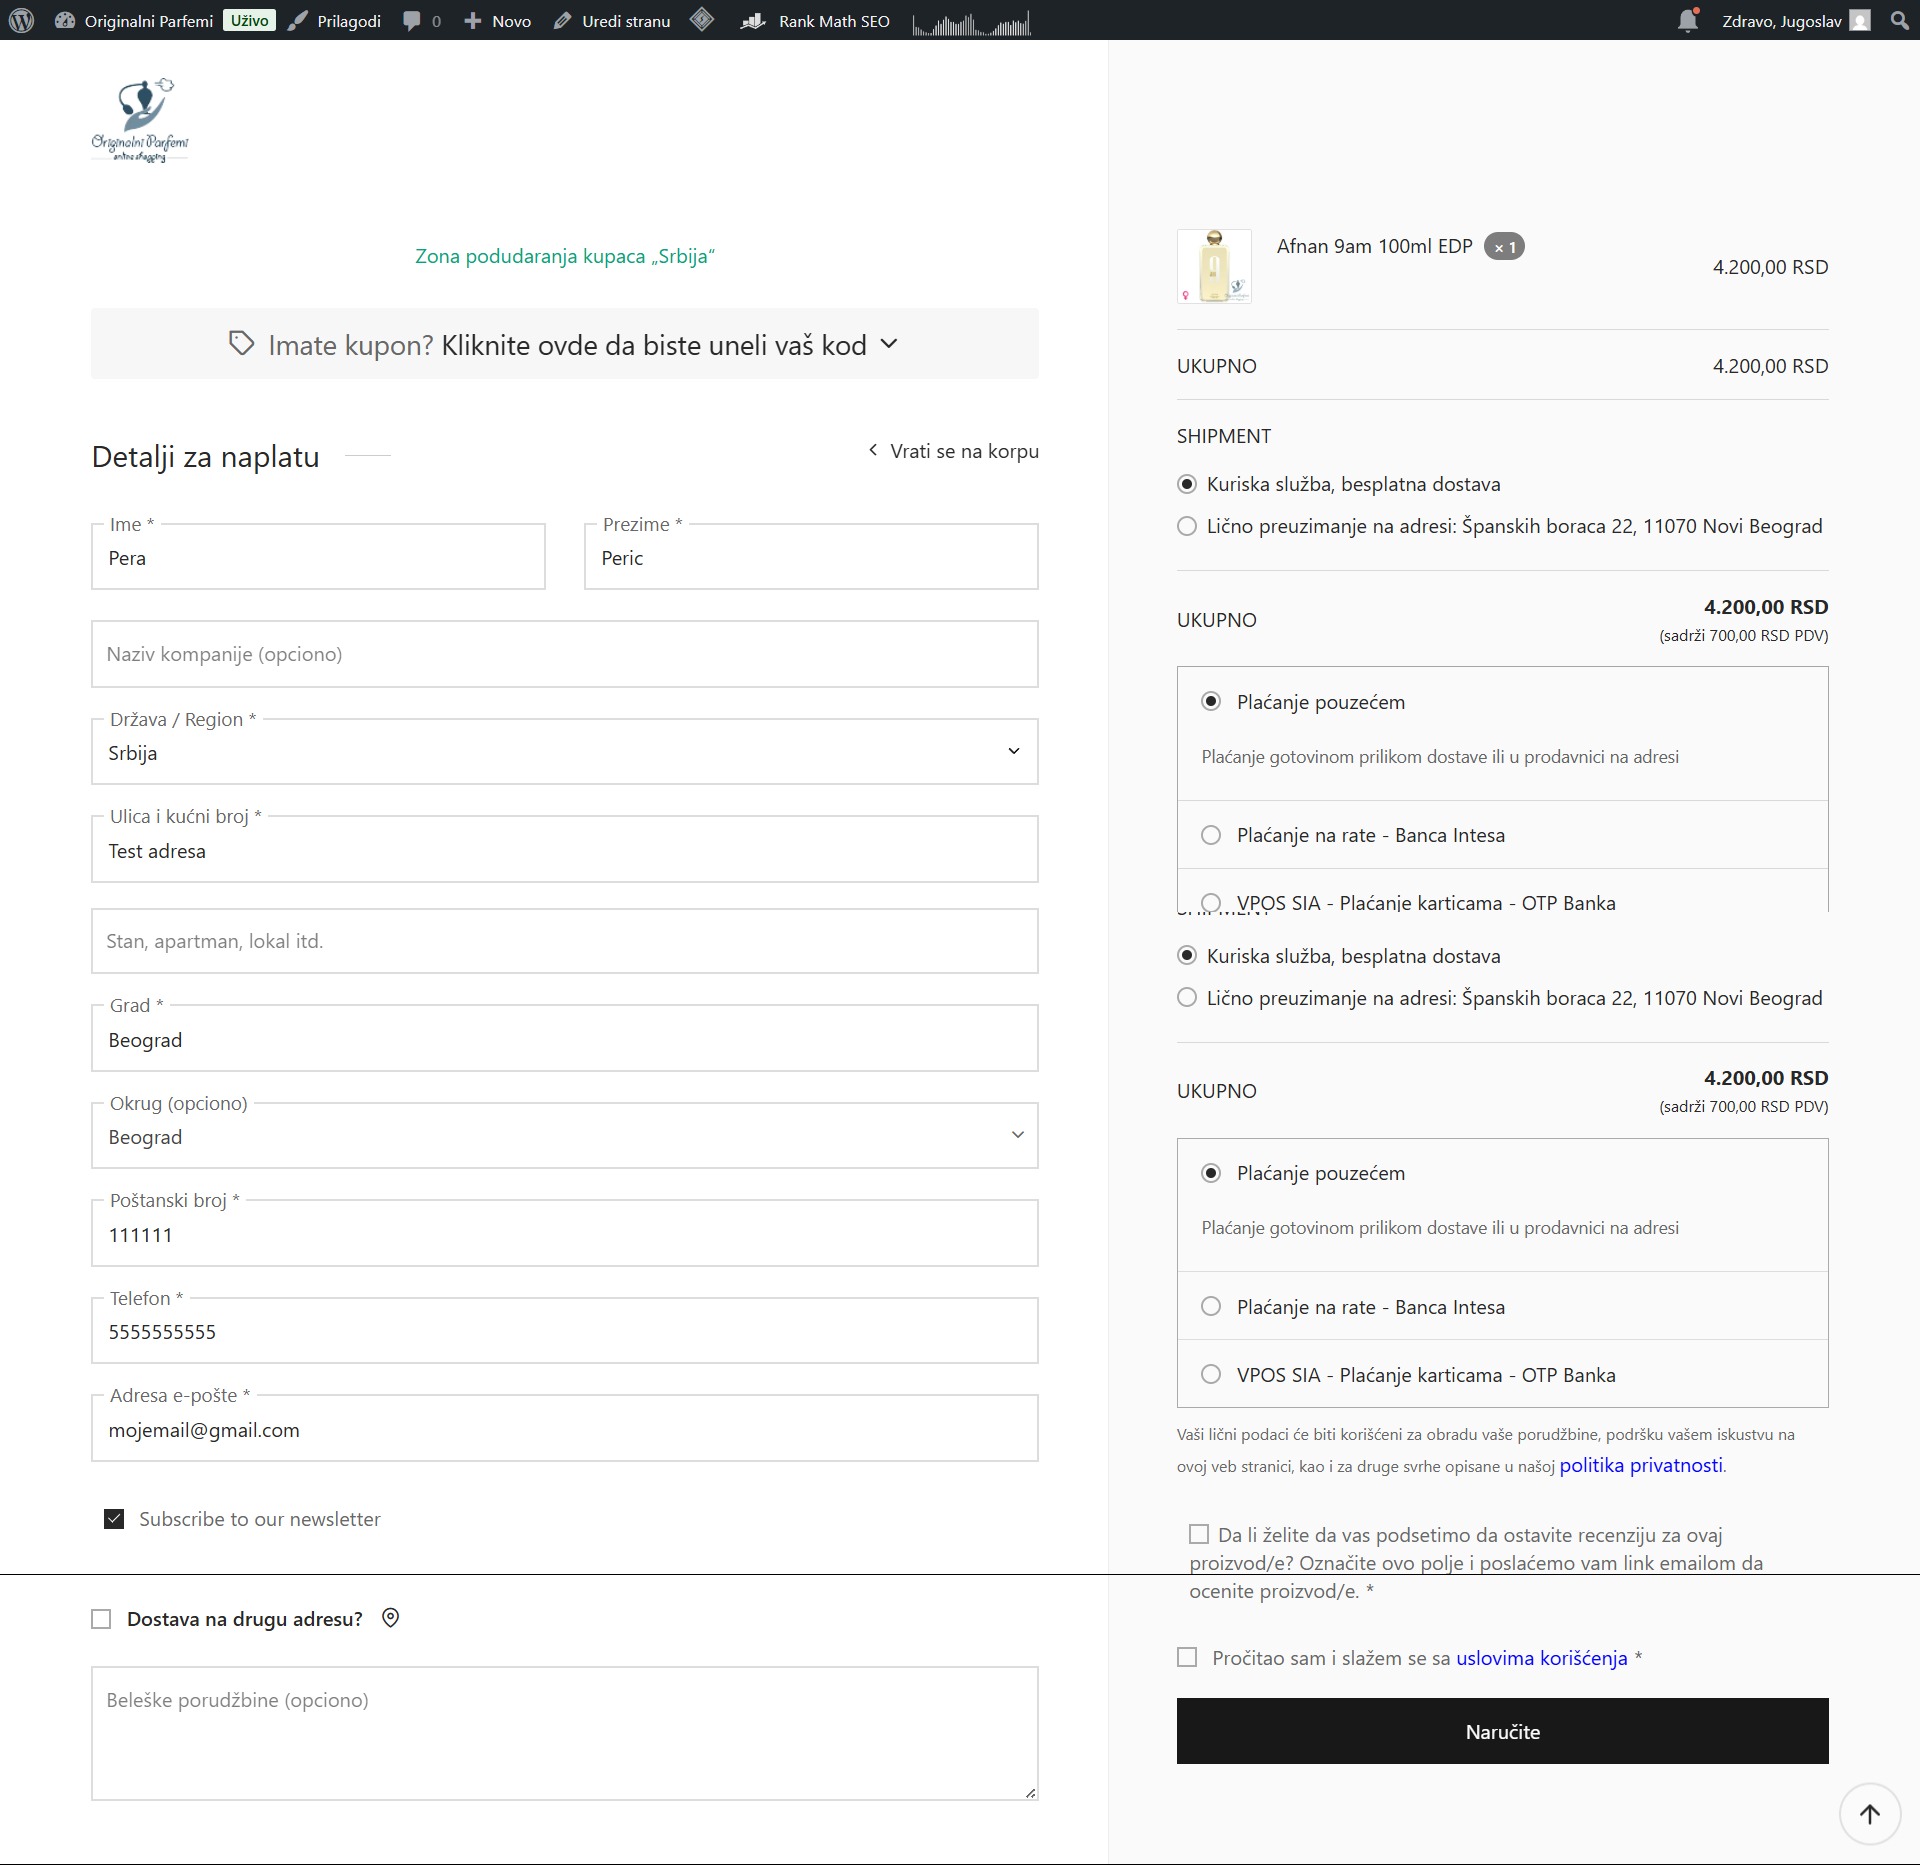Open the comments bubble icon

tap(411, 21)
